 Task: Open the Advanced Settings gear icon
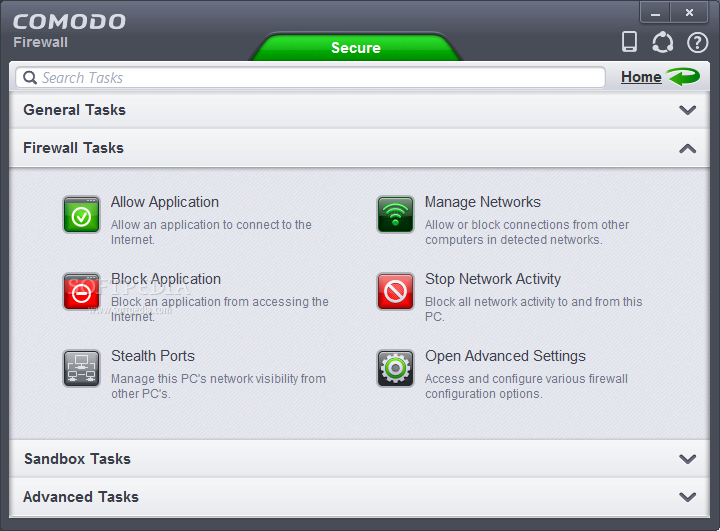click(x=395, y=368)
